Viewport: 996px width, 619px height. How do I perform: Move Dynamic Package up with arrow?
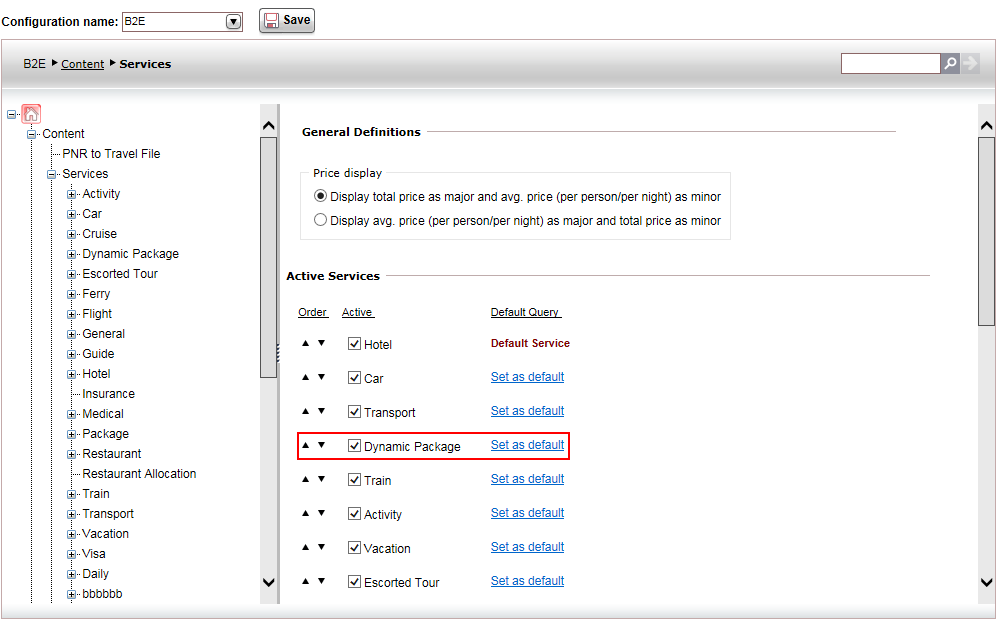pos(306,445)
